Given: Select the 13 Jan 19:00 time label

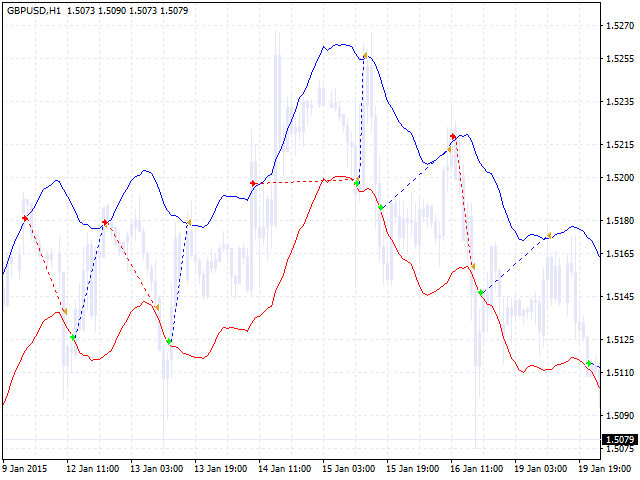Looking at the screenshot, I should coord(220,469).
